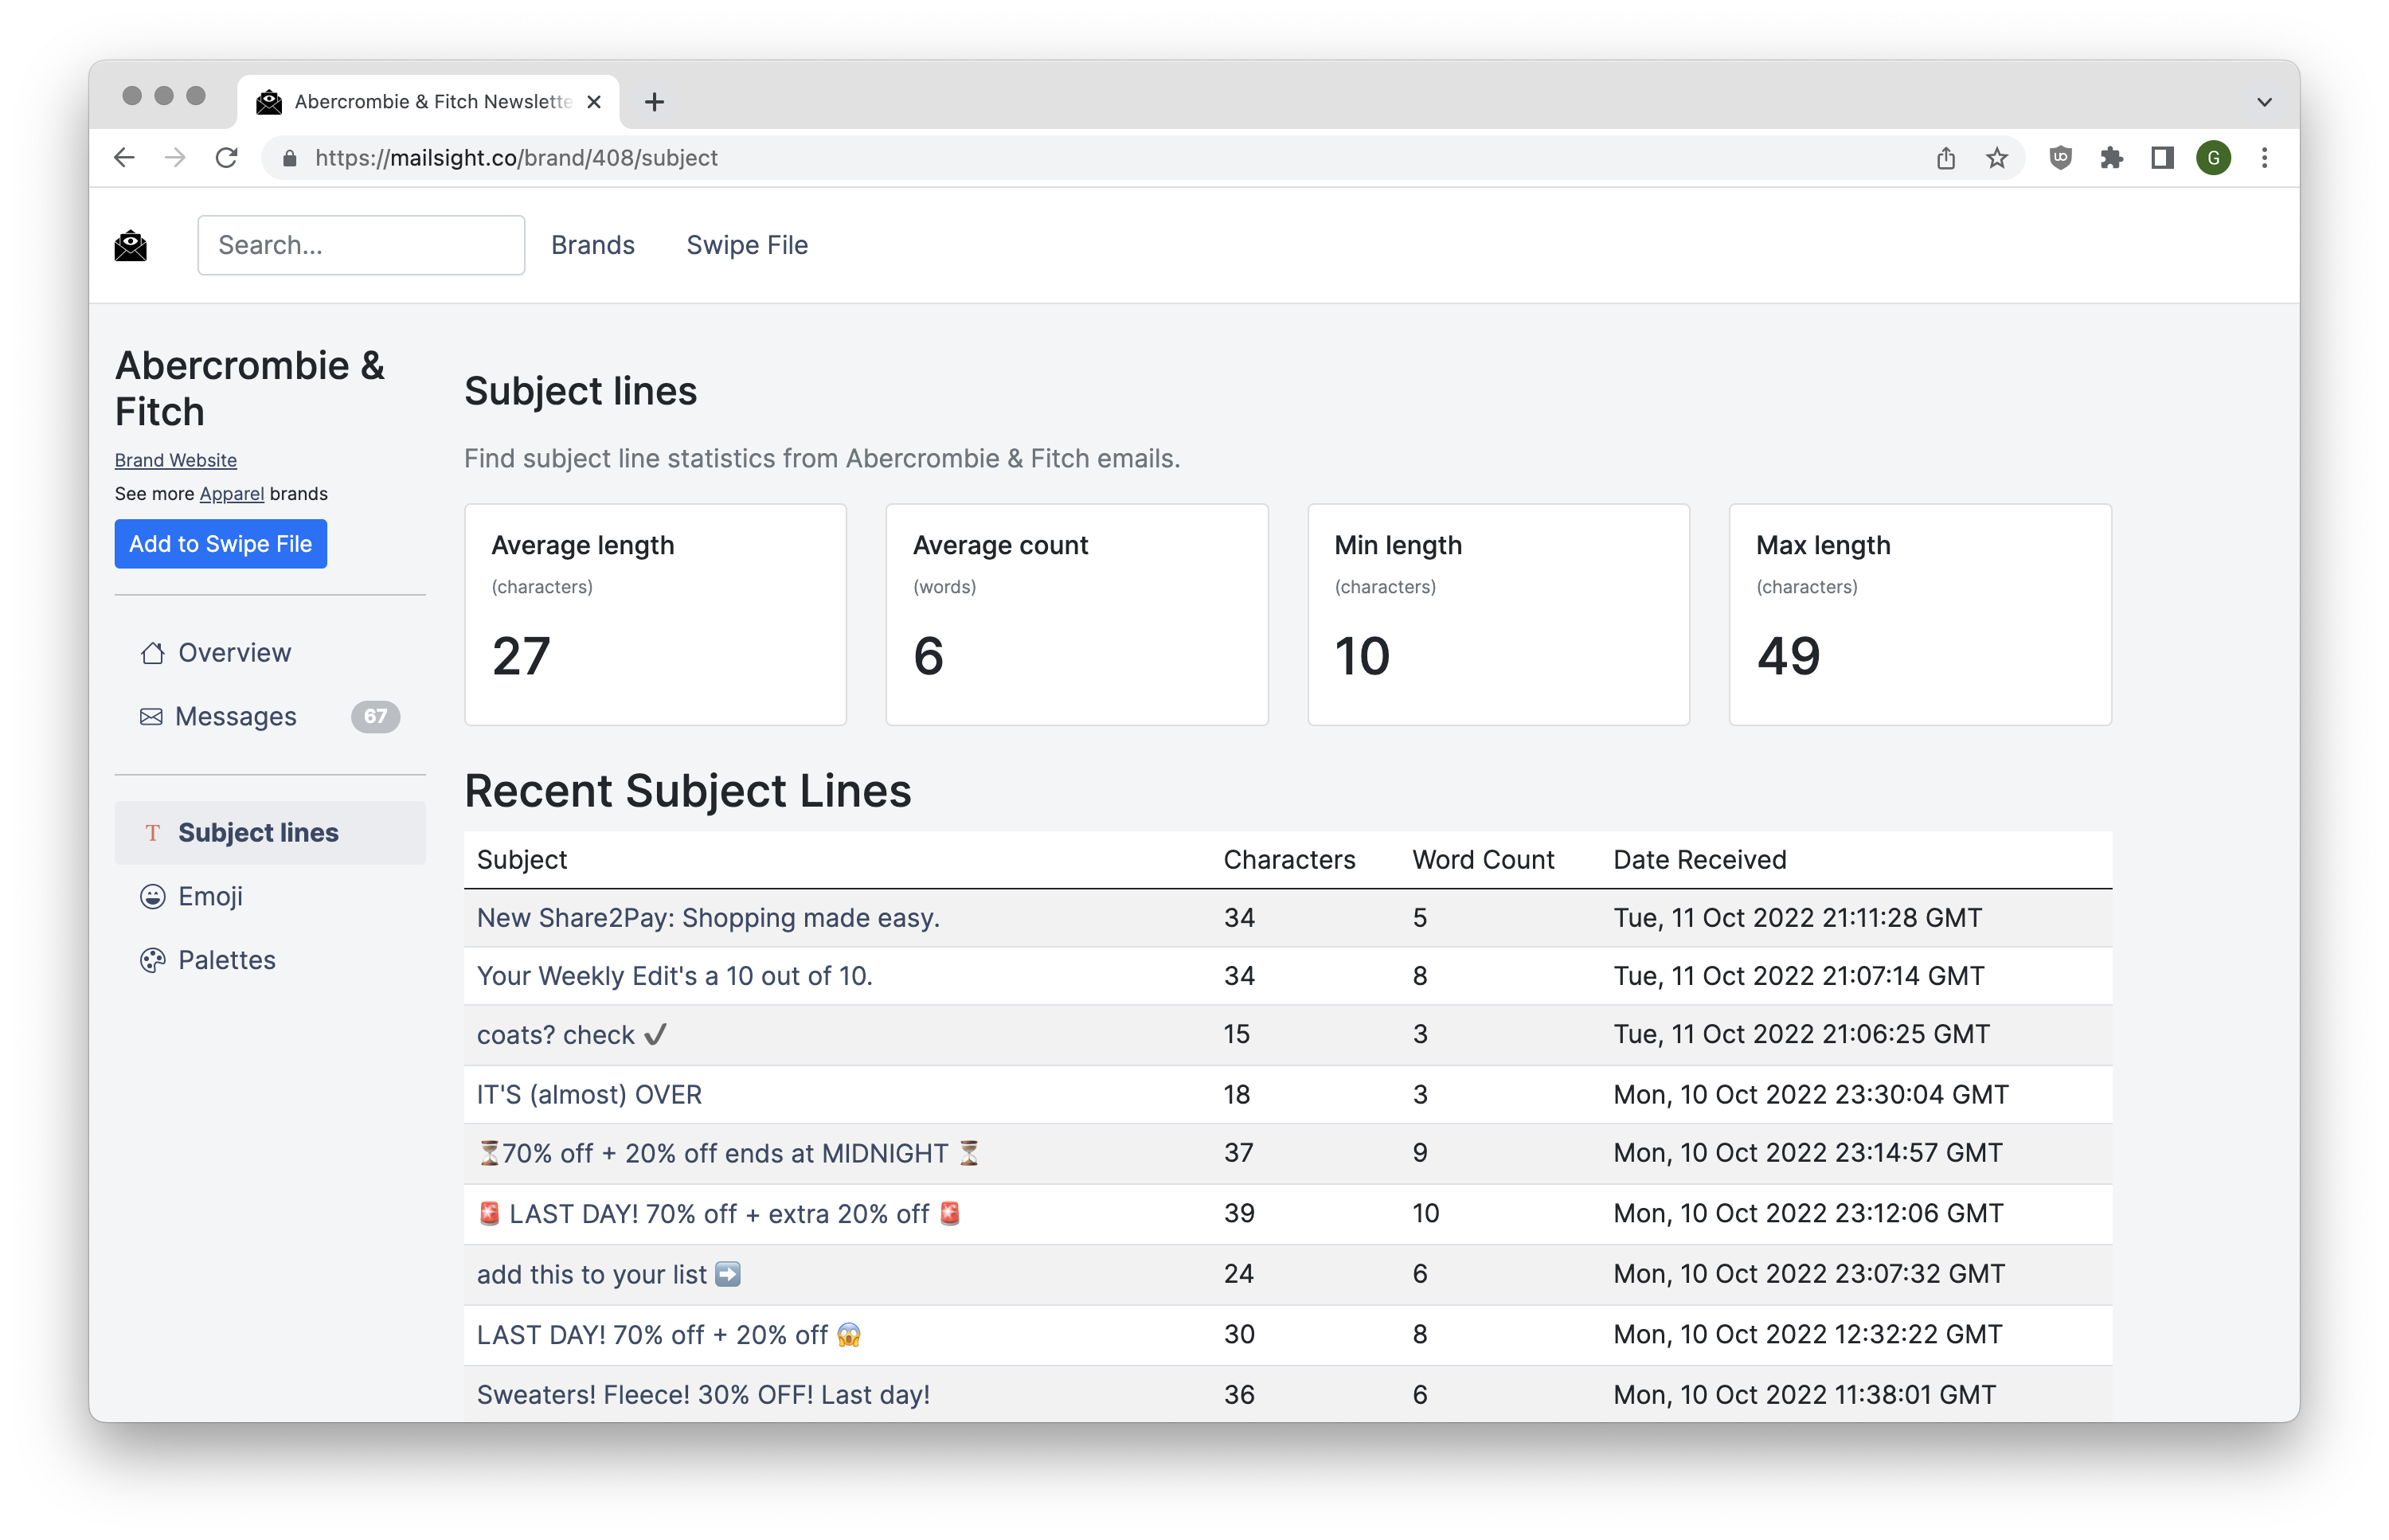
Task: Go back with the browser back arrow
Action: click(124, 158)
